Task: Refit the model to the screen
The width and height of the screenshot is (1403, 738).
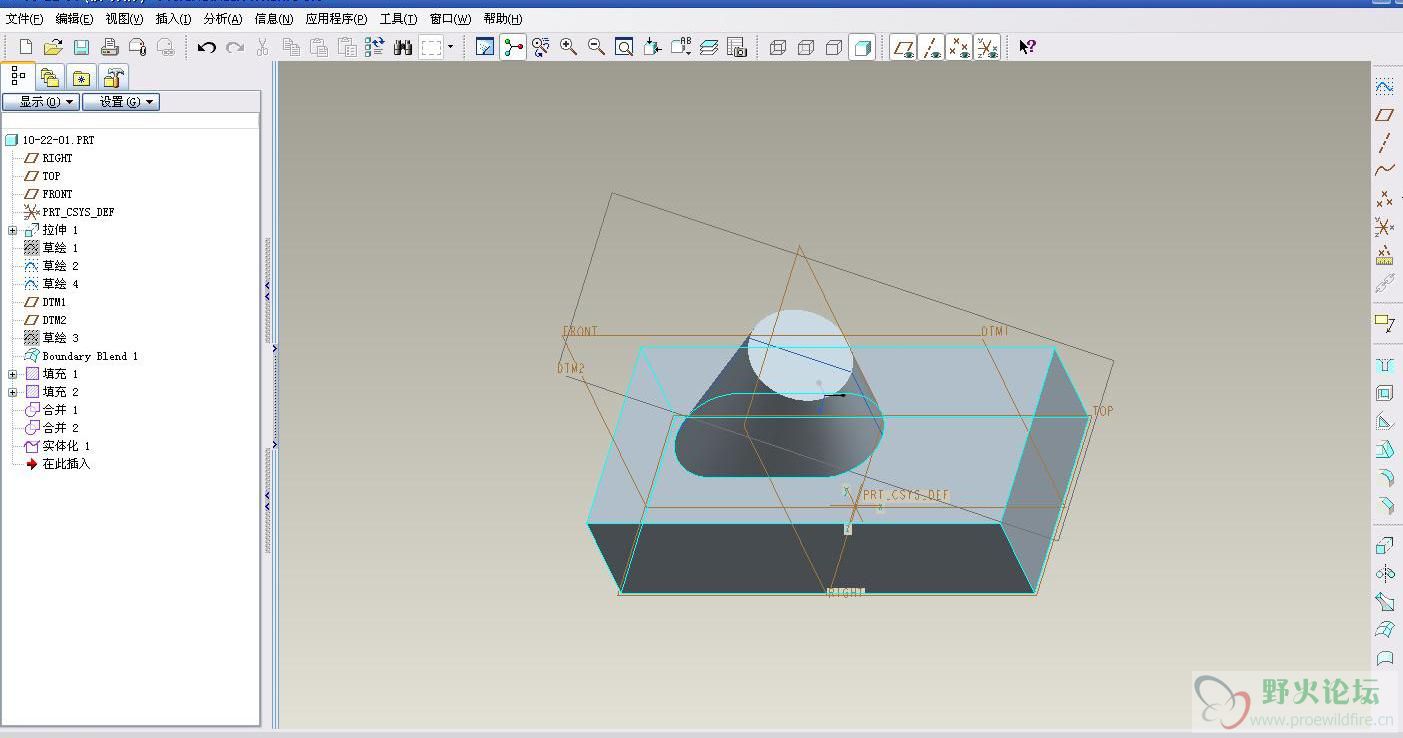Action: point(624,47)
